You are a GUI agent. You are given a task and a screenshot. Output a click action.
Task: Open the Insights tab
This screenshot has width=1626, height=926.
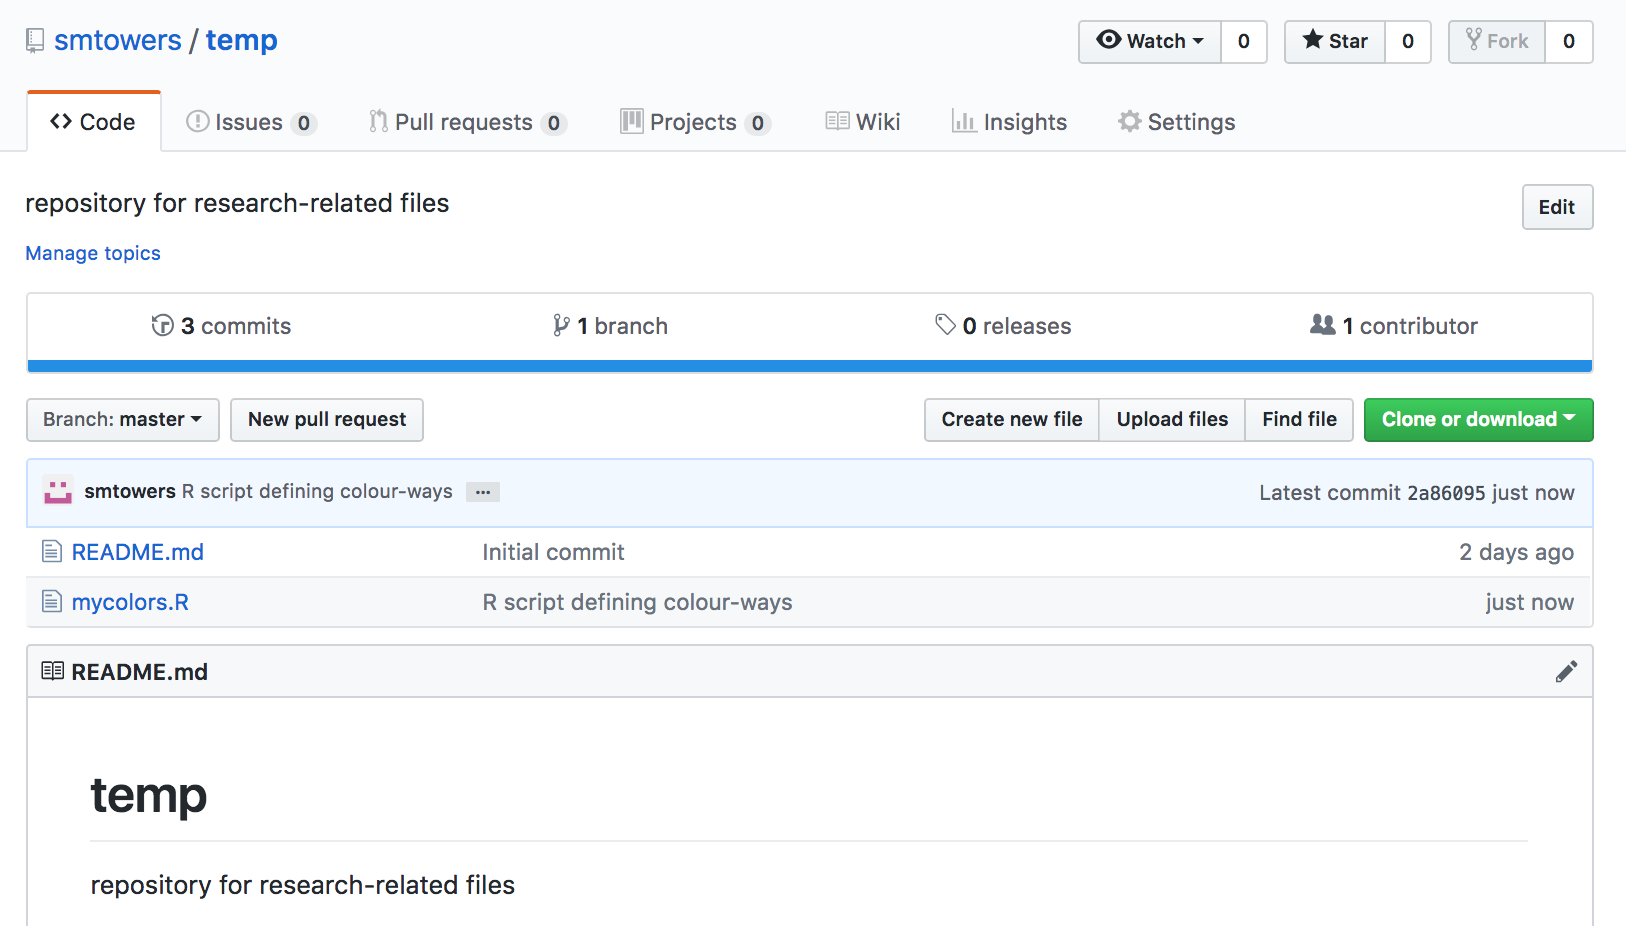1009,122
